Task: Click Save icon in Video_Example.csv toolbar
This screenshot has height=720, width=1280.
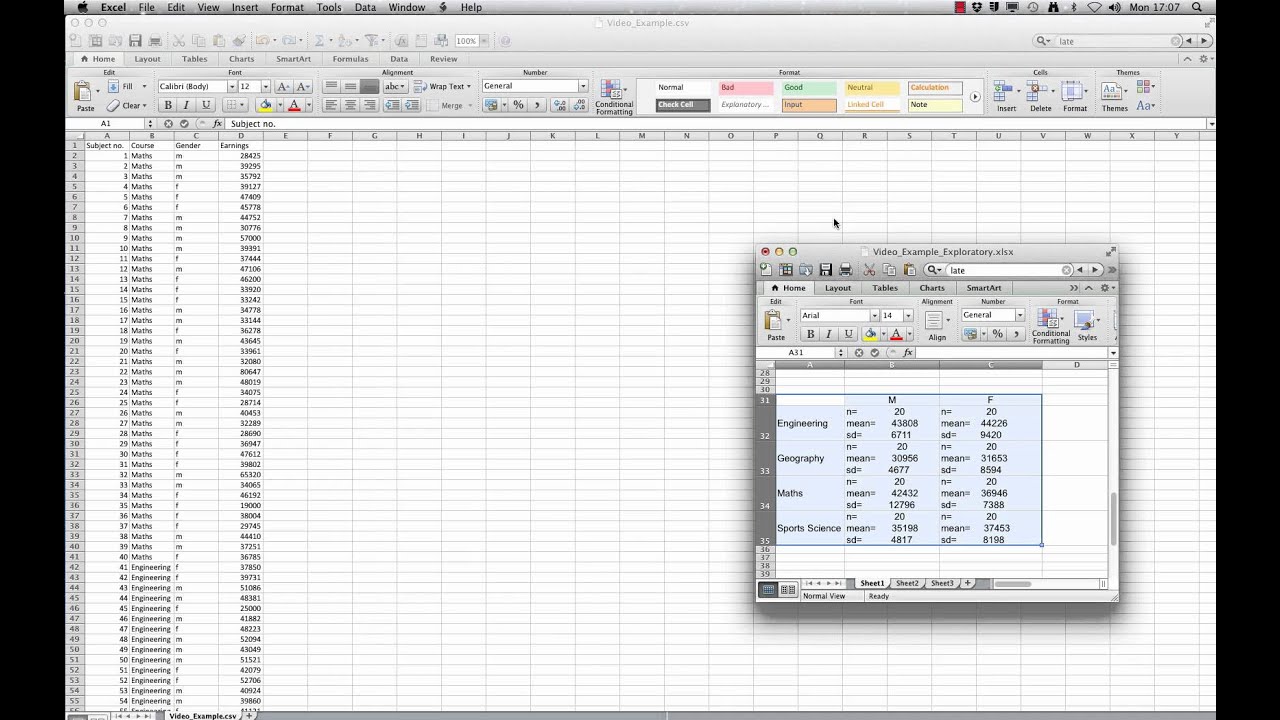Action: (x=134, y=41)
